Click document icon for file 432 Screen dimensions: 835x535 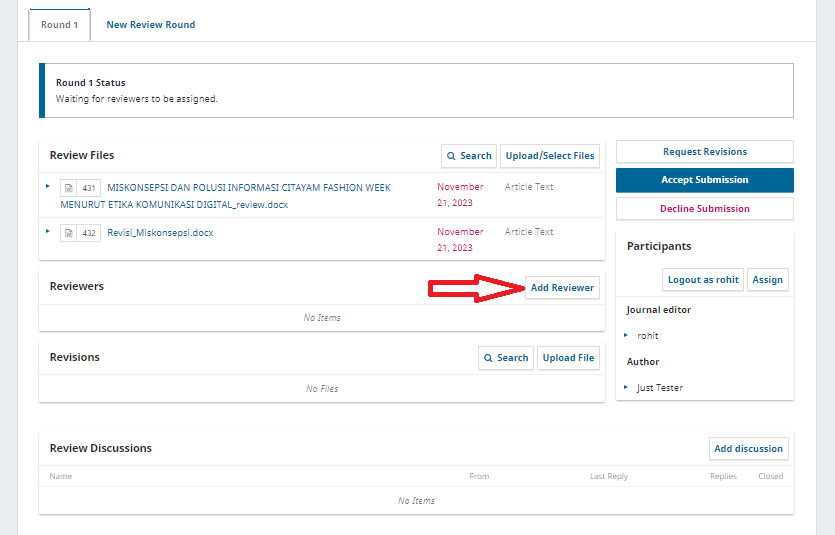[69, 233]
